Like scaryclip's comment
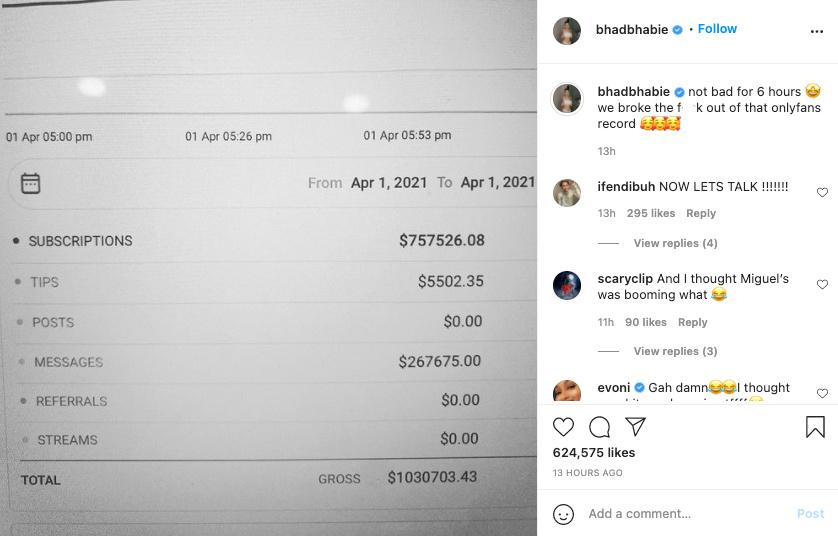 tap(822, 285)
